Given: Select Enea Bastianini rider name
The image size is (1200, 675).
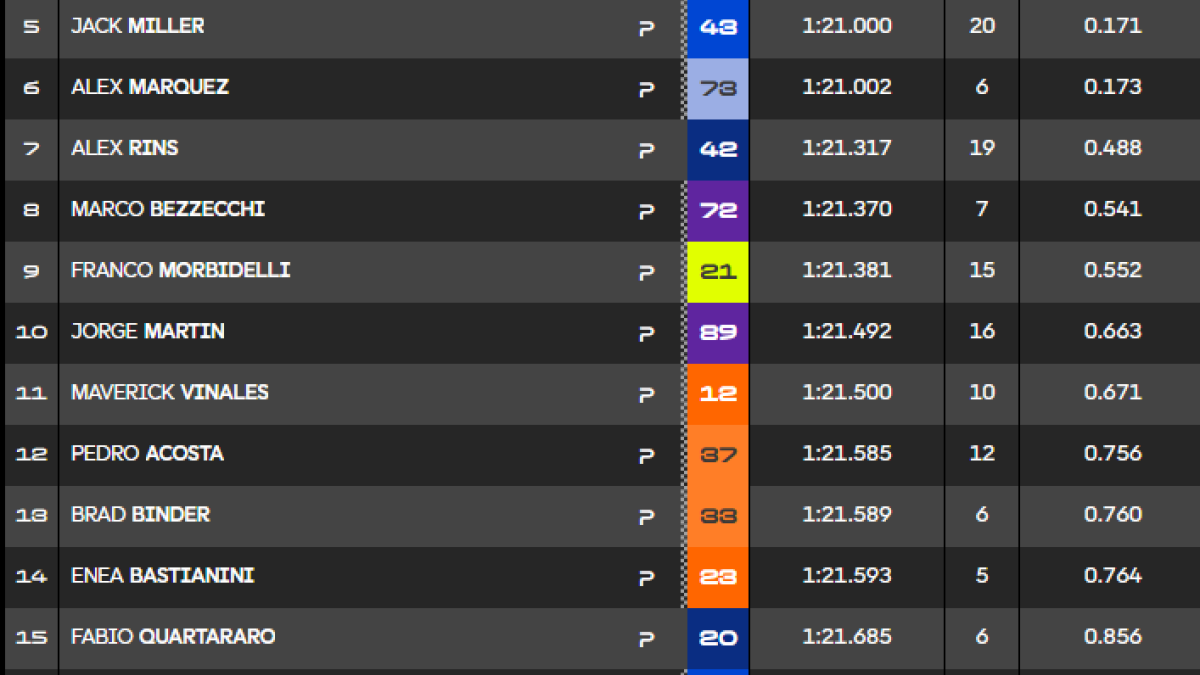Looking at the screenshot, I should click(163, 575).
